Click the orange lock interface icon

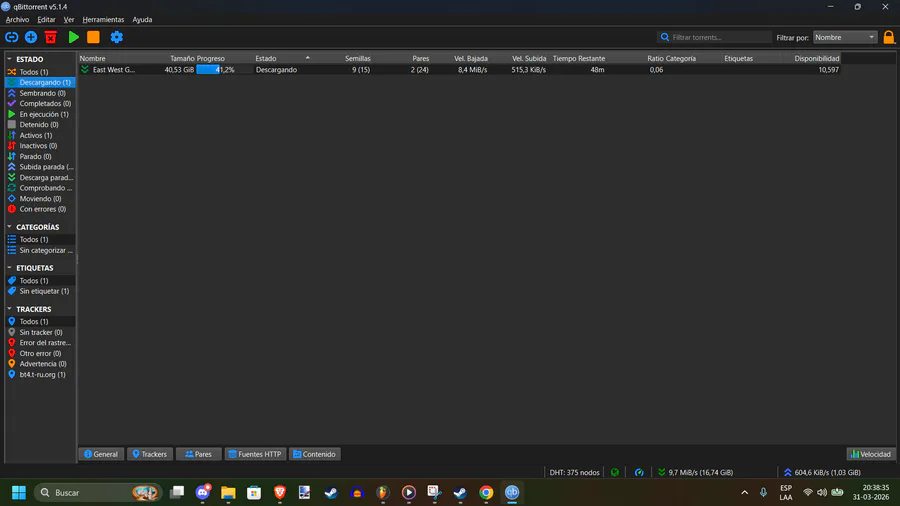889,37
